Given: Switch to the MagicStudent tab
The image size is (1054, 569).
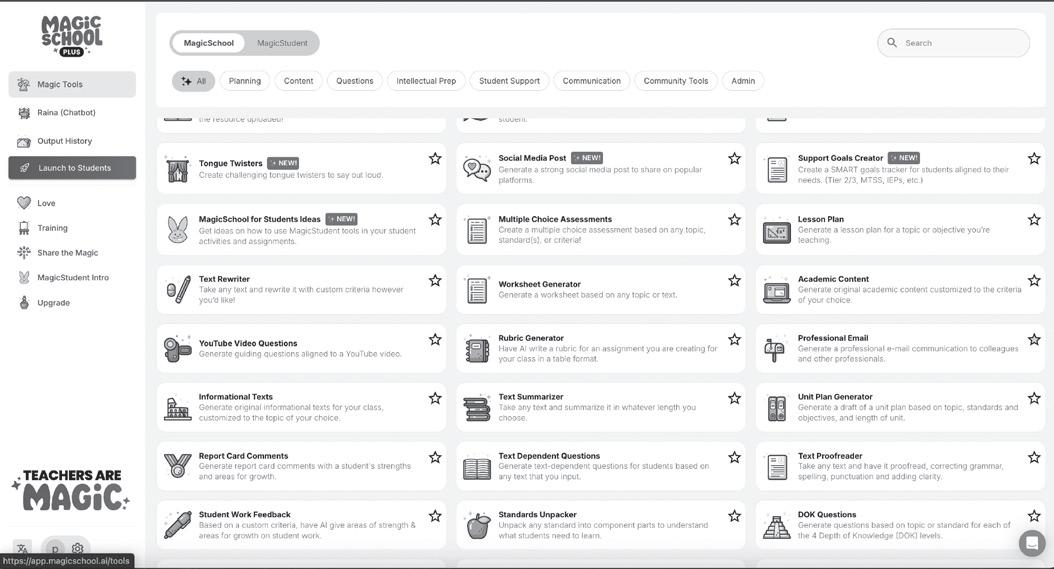Looking at the screenshot, I should click(282, 43).
